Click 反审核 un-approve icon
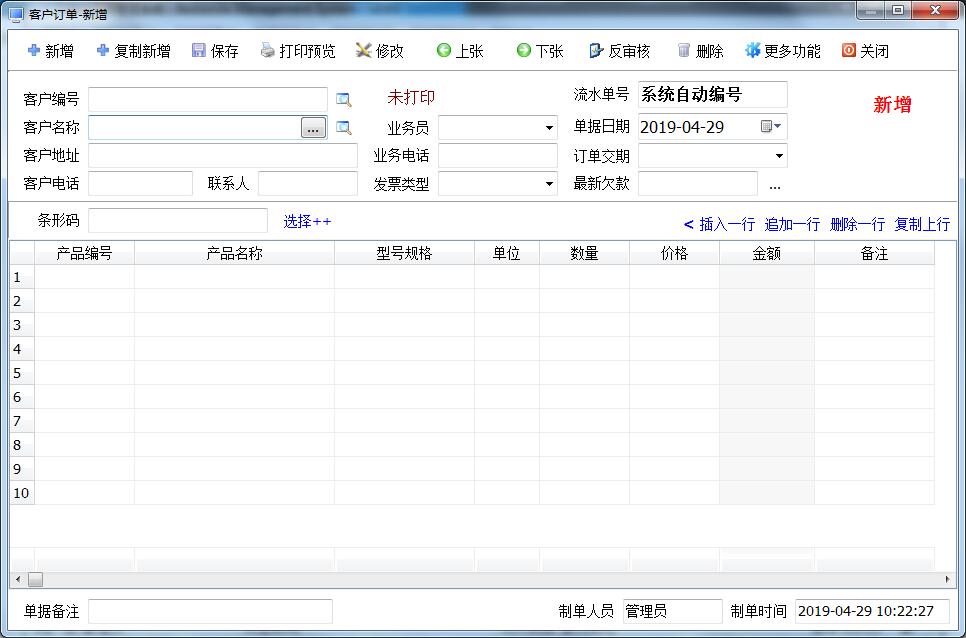This screenshot has height=638, width=966. click(597, 51)
